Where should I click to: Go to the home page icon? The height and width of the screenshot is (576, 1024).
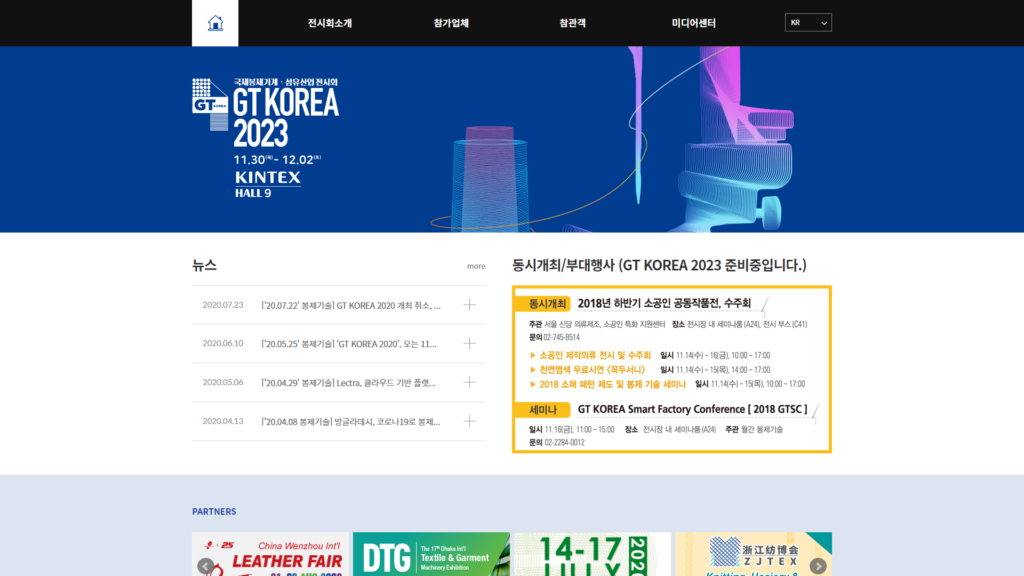point(215,23)
